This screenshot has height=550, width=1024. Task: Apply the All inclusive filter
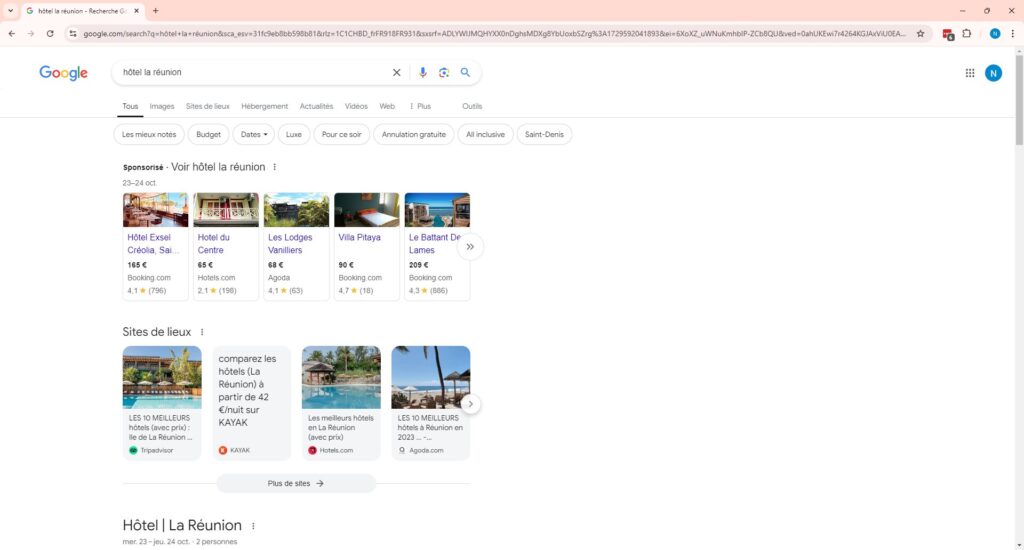click(485, 135)
